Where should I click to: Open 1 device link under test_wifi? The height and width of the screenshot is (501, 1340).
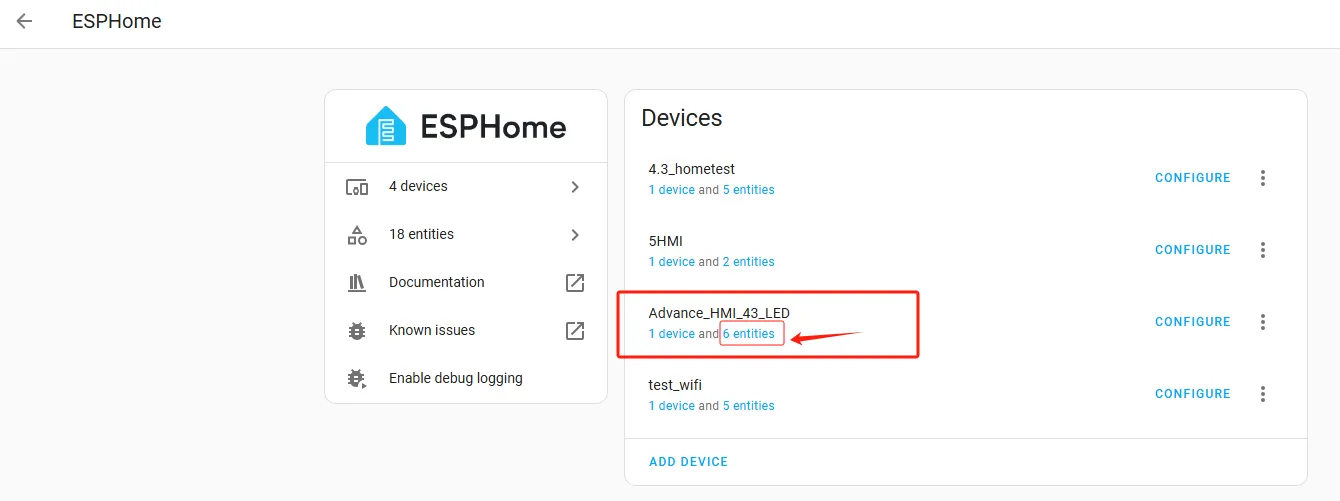tap(671, 406)
